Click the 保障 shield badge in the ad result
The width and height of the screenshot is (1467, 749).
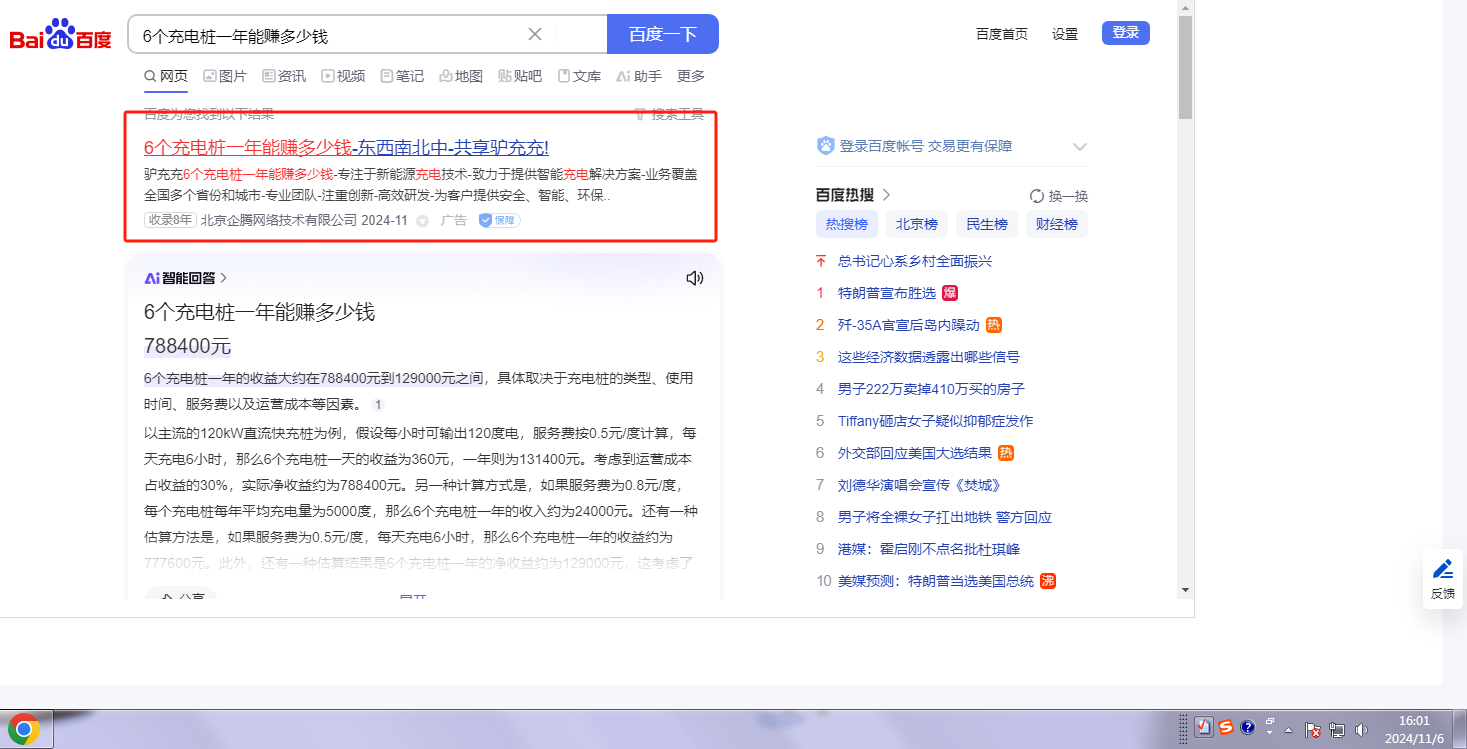(499, 220)
